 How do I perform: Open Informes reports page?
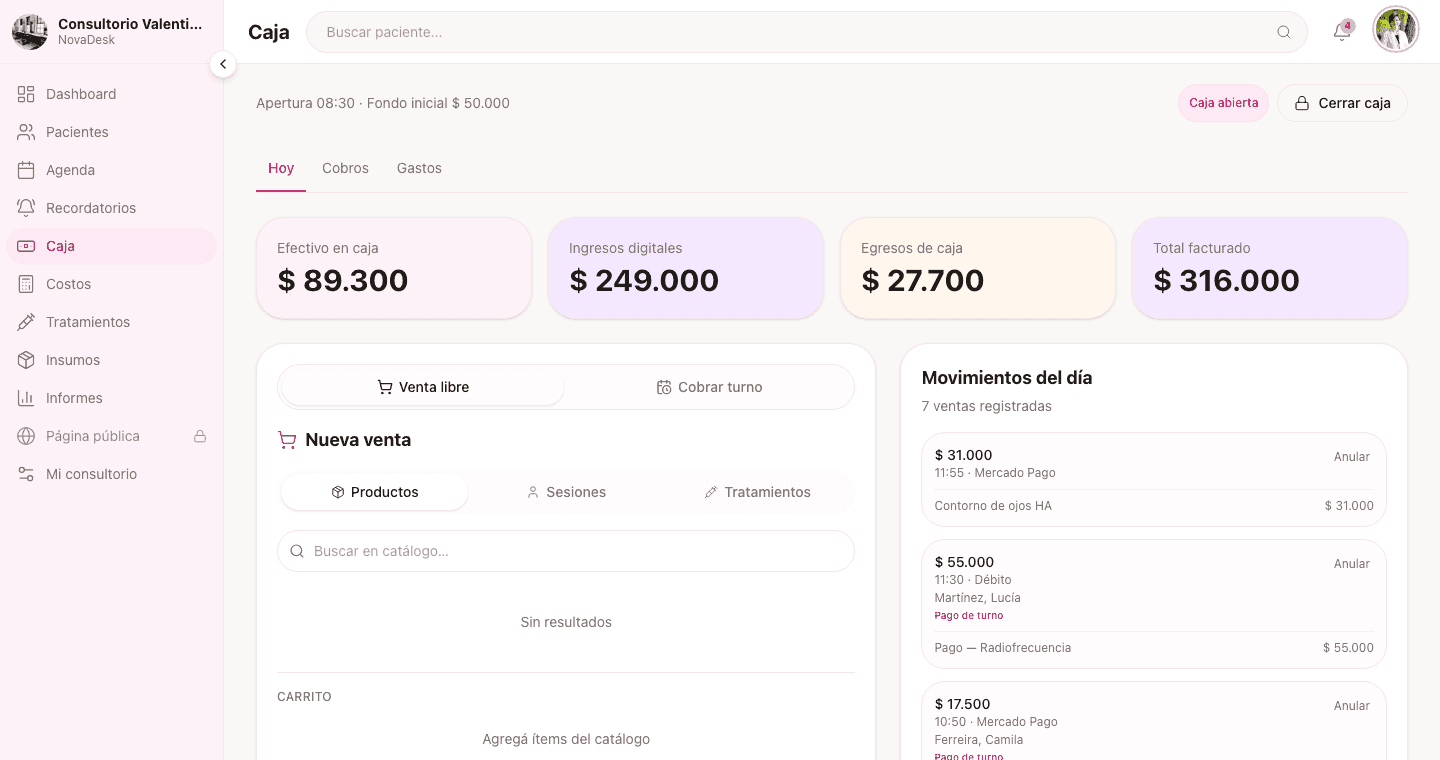[111, 398]
